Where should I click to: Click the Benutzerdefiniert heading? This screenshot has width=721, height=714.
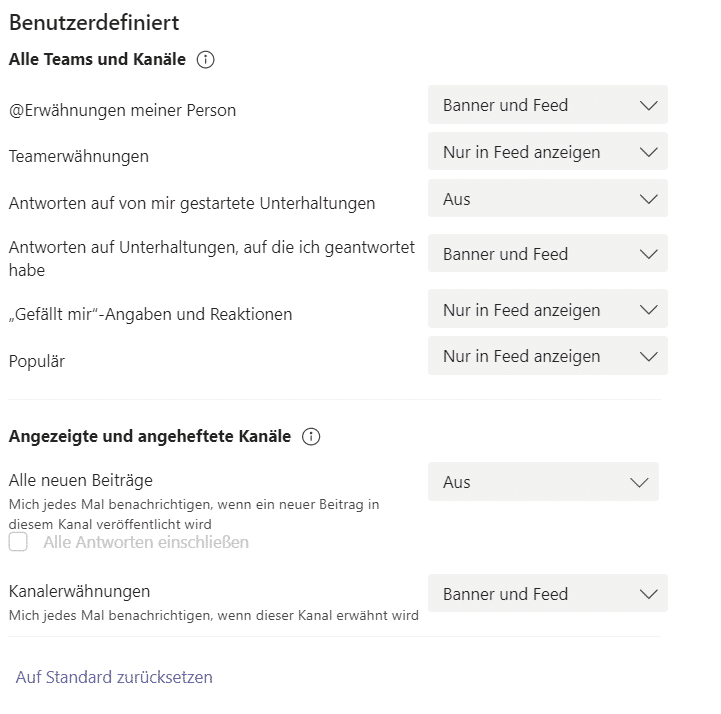94,22
